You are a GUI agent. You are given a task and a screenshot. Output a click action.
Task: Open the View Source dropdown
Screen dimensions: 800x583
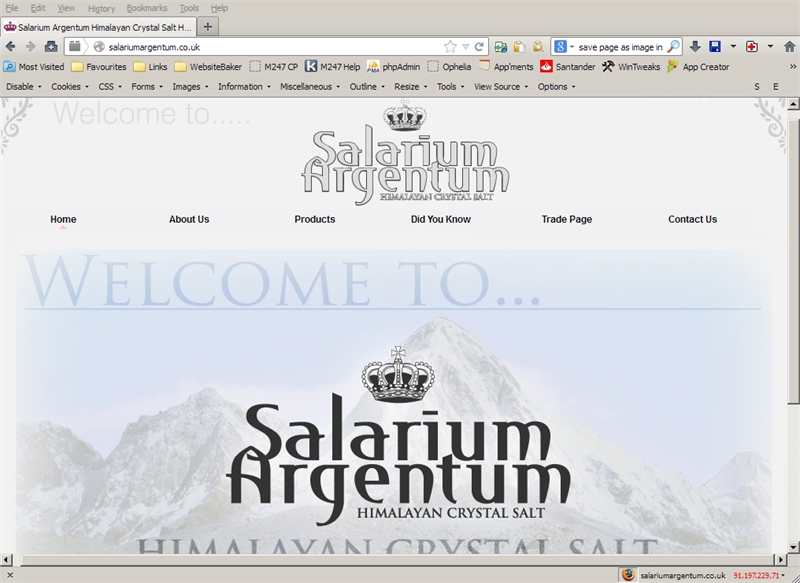point(500,87)
